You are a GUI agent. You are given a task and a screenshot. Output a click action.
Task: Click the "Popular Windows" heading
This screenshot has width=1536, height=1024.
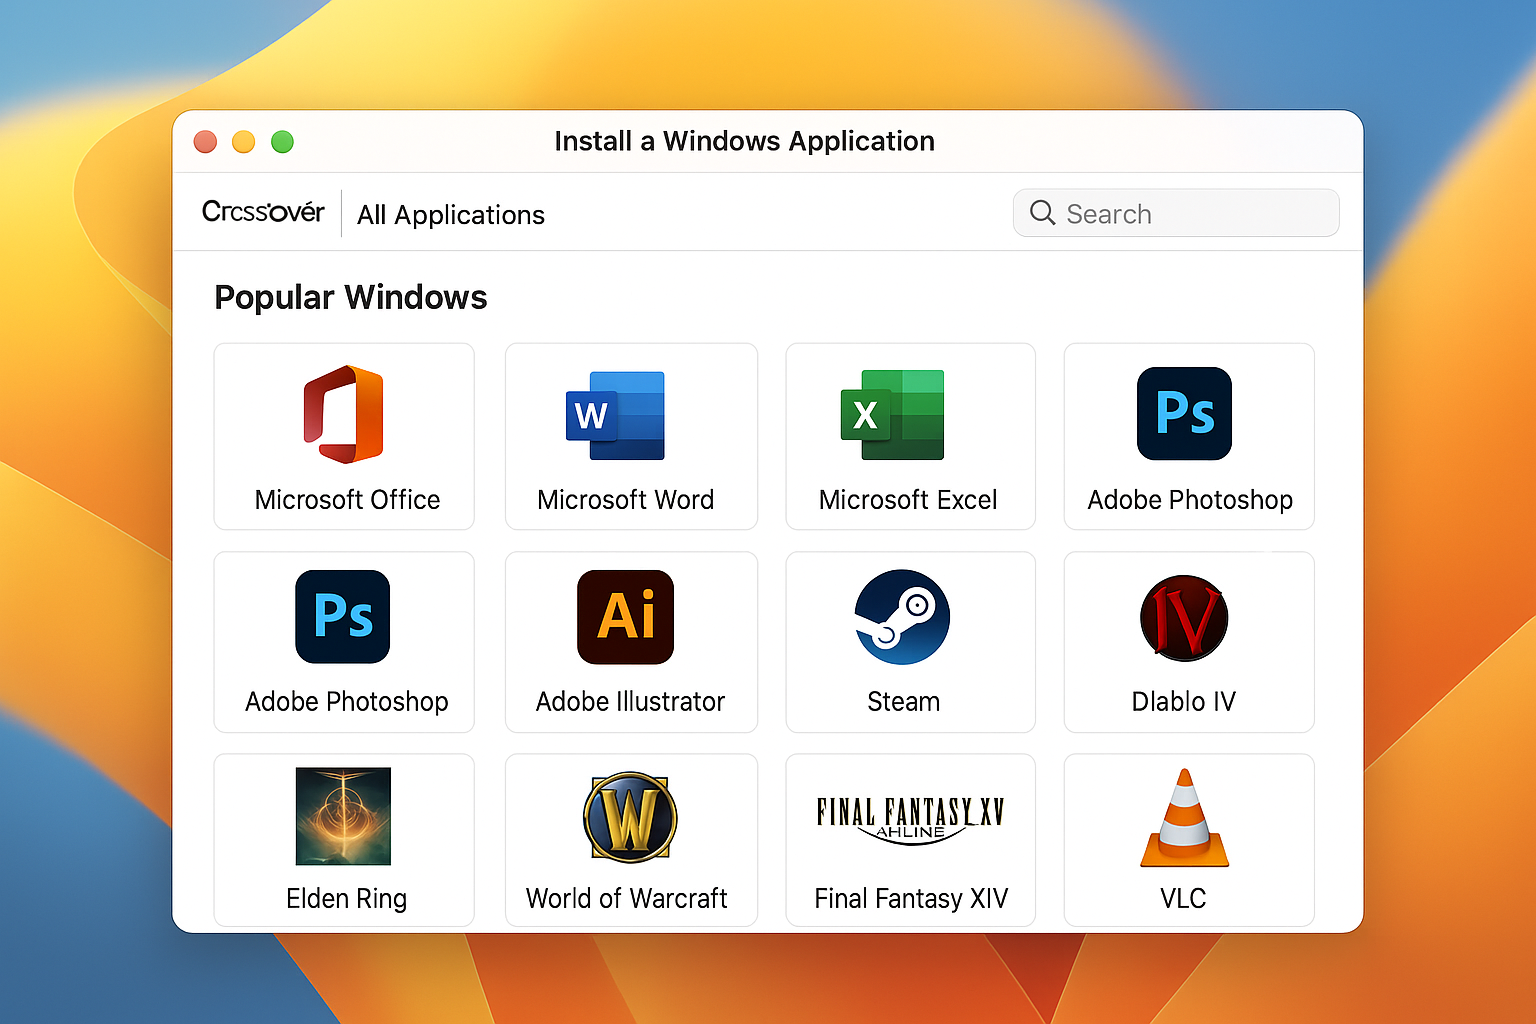(x=351, y=297)
